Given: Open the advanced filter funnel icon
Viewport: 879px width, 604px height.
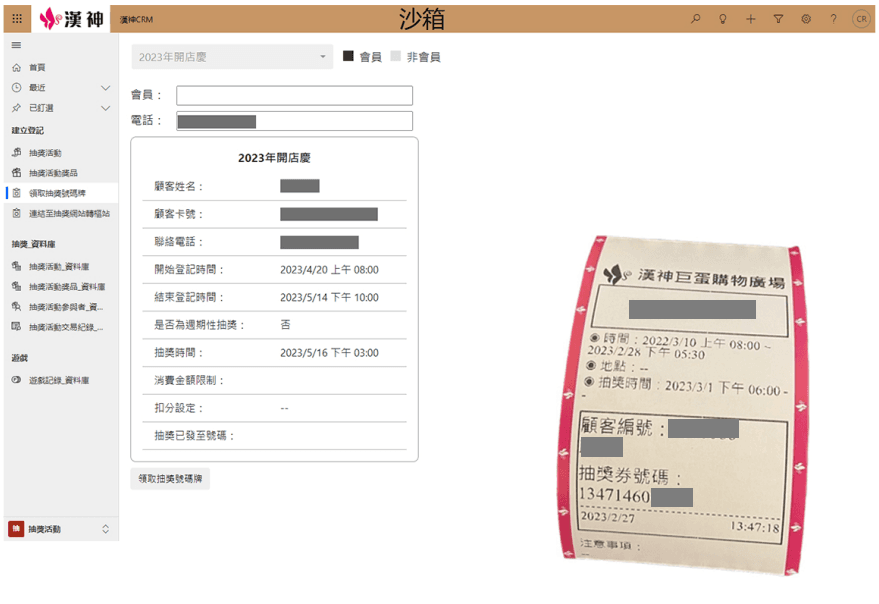Looking at the screenshot, I should tap(778, 19).
